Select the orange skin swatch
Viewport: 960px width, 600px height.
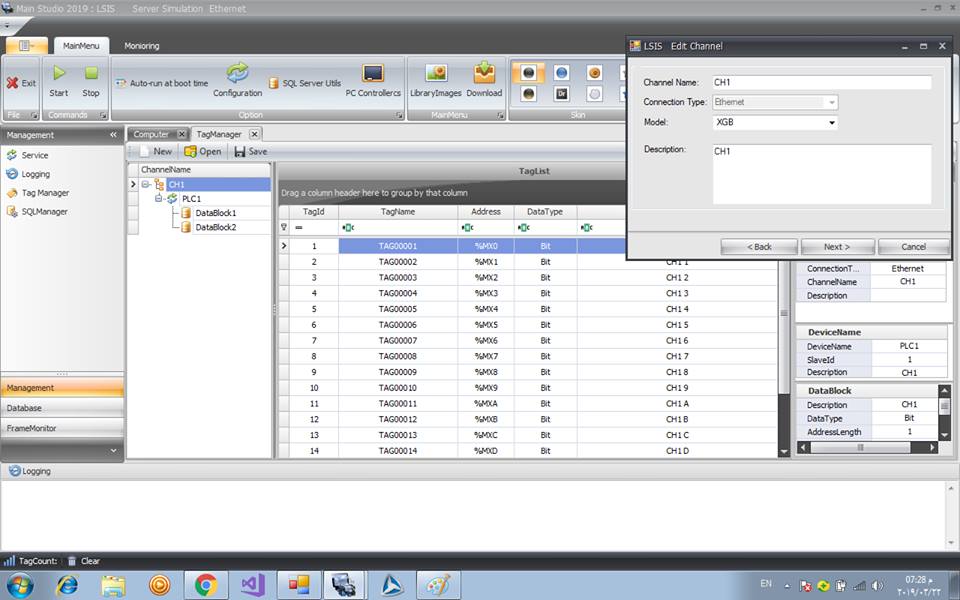coord(594,73)
